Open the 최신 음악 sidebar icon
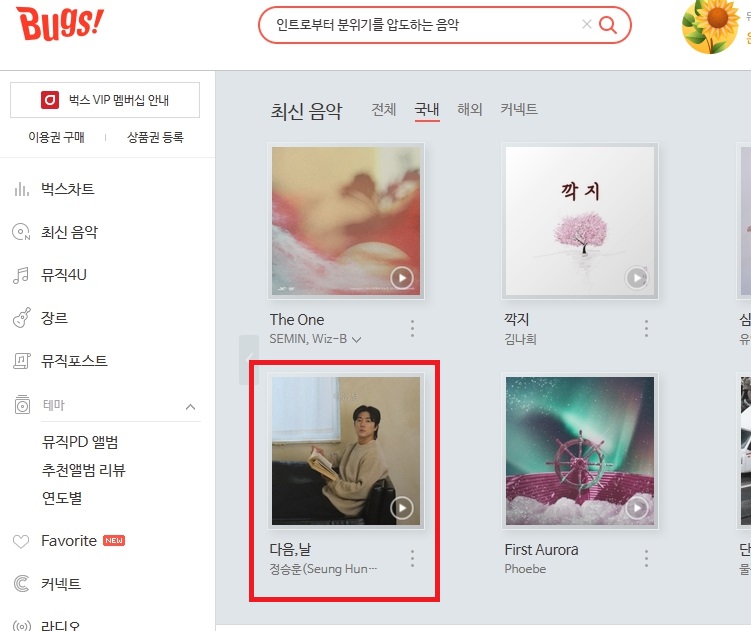 (21, 232)
